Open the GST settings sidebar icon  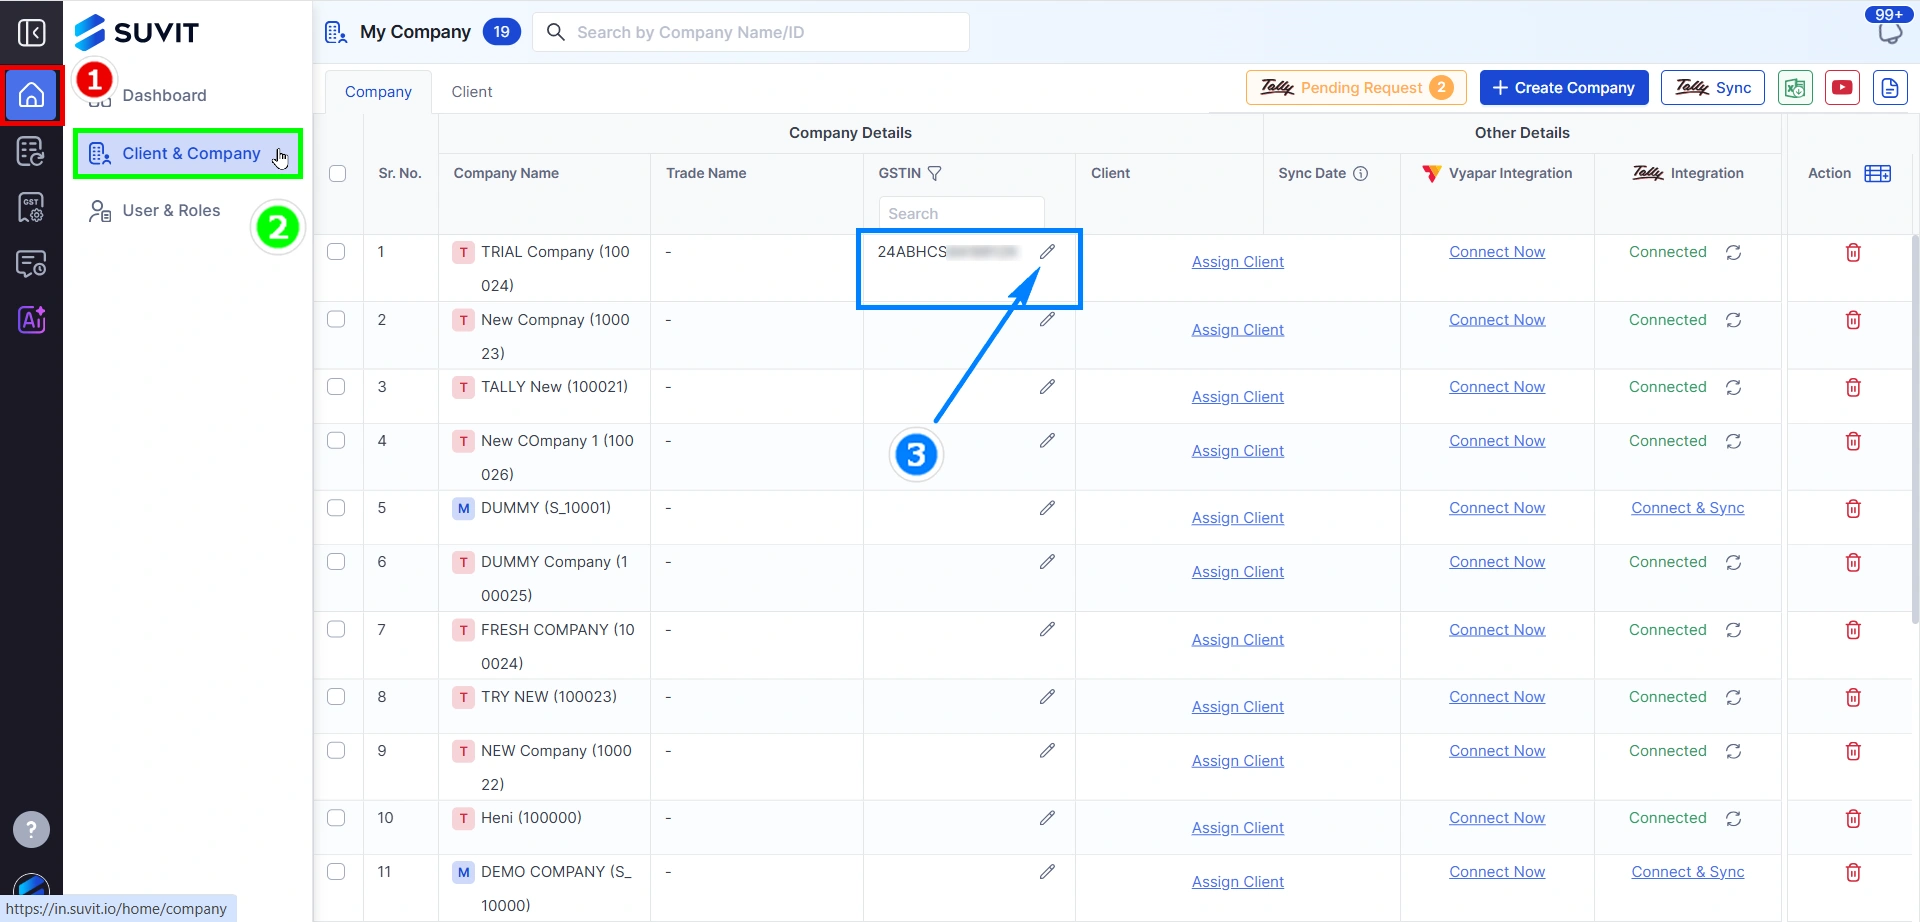[x=31, y=208]
